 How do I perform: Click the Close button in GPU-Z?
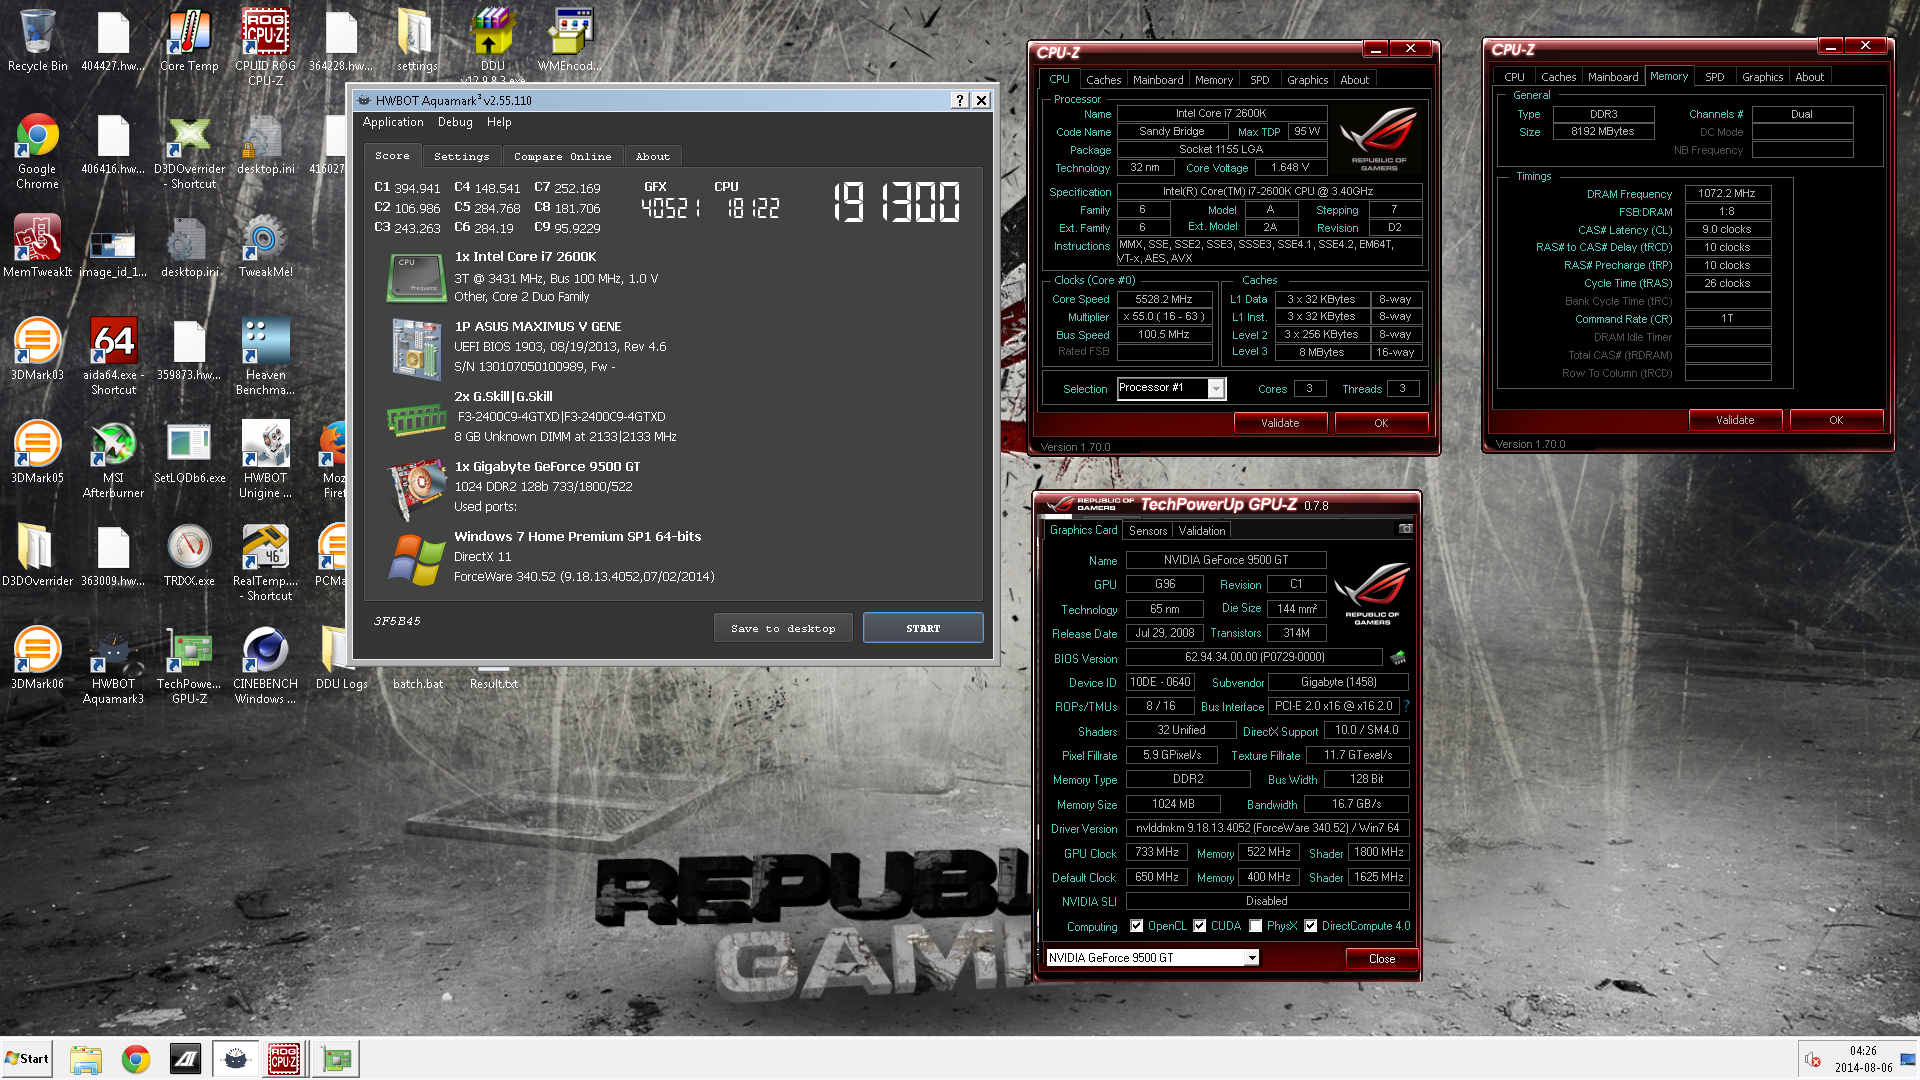(x=1381, y=958)
